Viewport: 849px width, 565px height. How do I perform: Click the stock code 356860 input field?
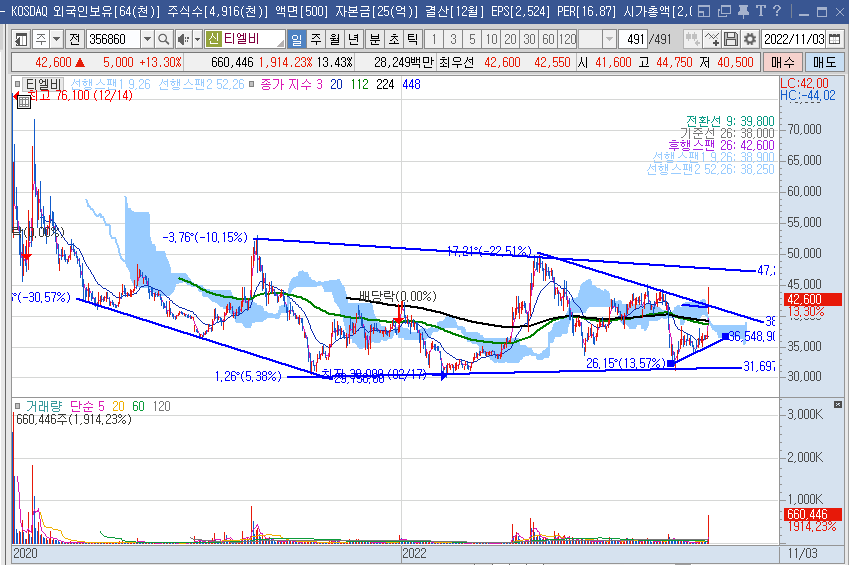tap(113, 39)
